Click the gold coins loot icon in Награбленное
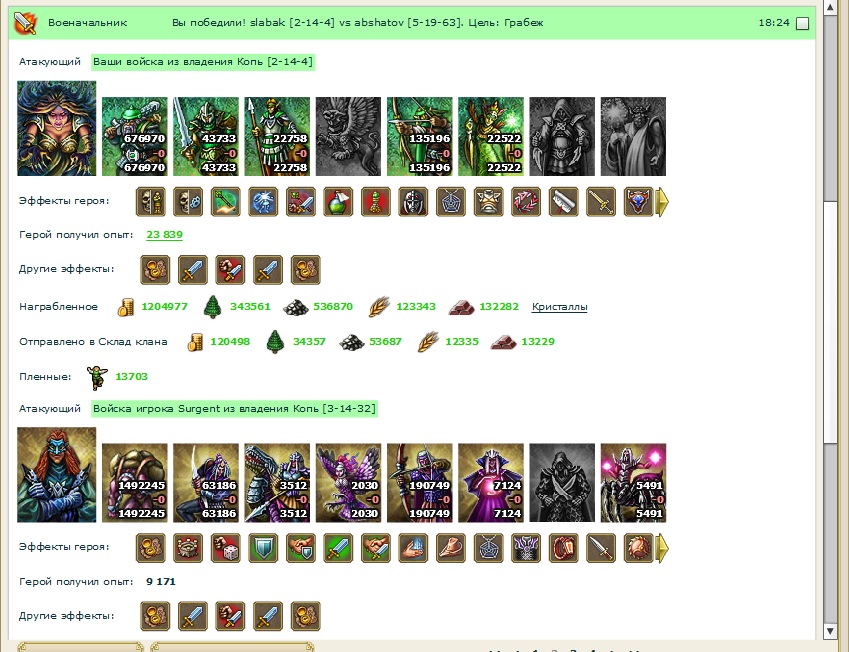849x652 pixels. click(x=126, y=307)
